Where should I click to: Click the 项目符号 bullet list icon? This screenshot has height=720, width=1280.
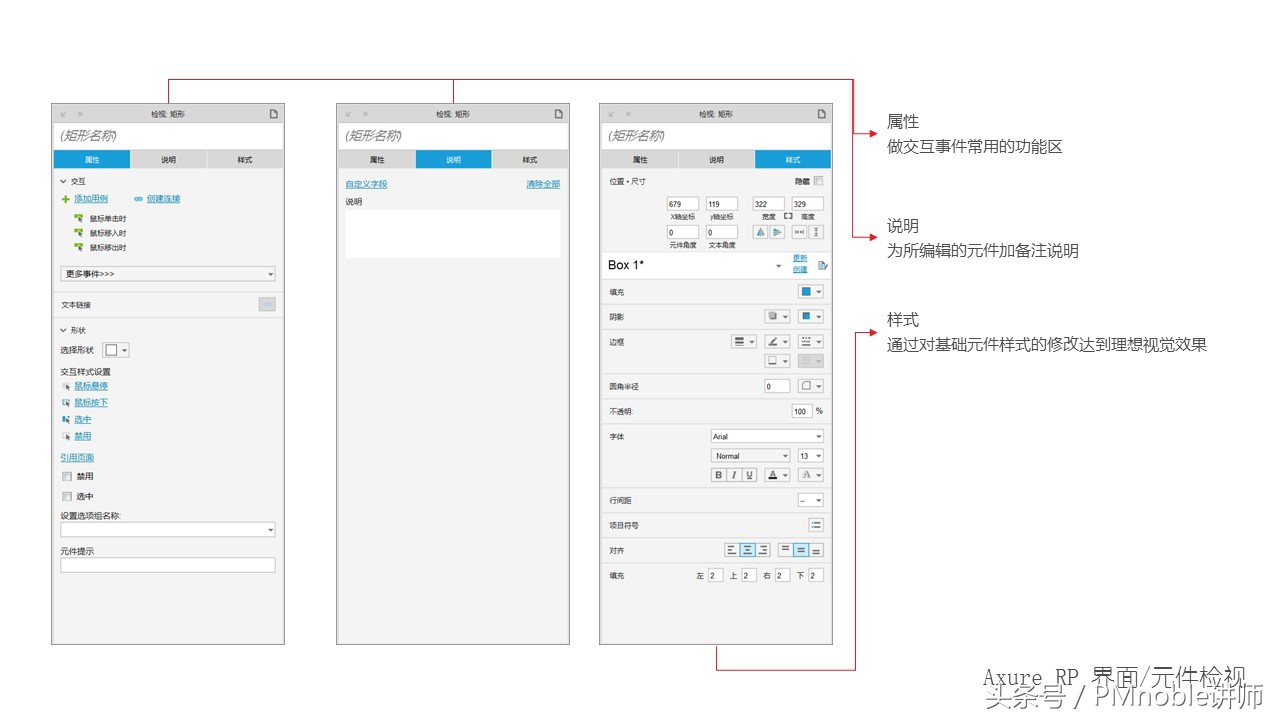(816, 524)
